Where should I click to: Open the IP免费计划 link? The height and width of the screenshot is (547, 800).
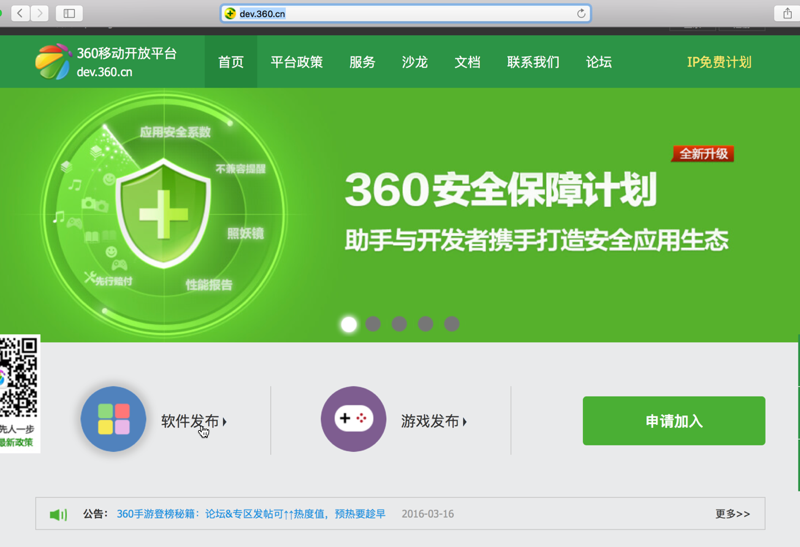(x=719, y=62)
